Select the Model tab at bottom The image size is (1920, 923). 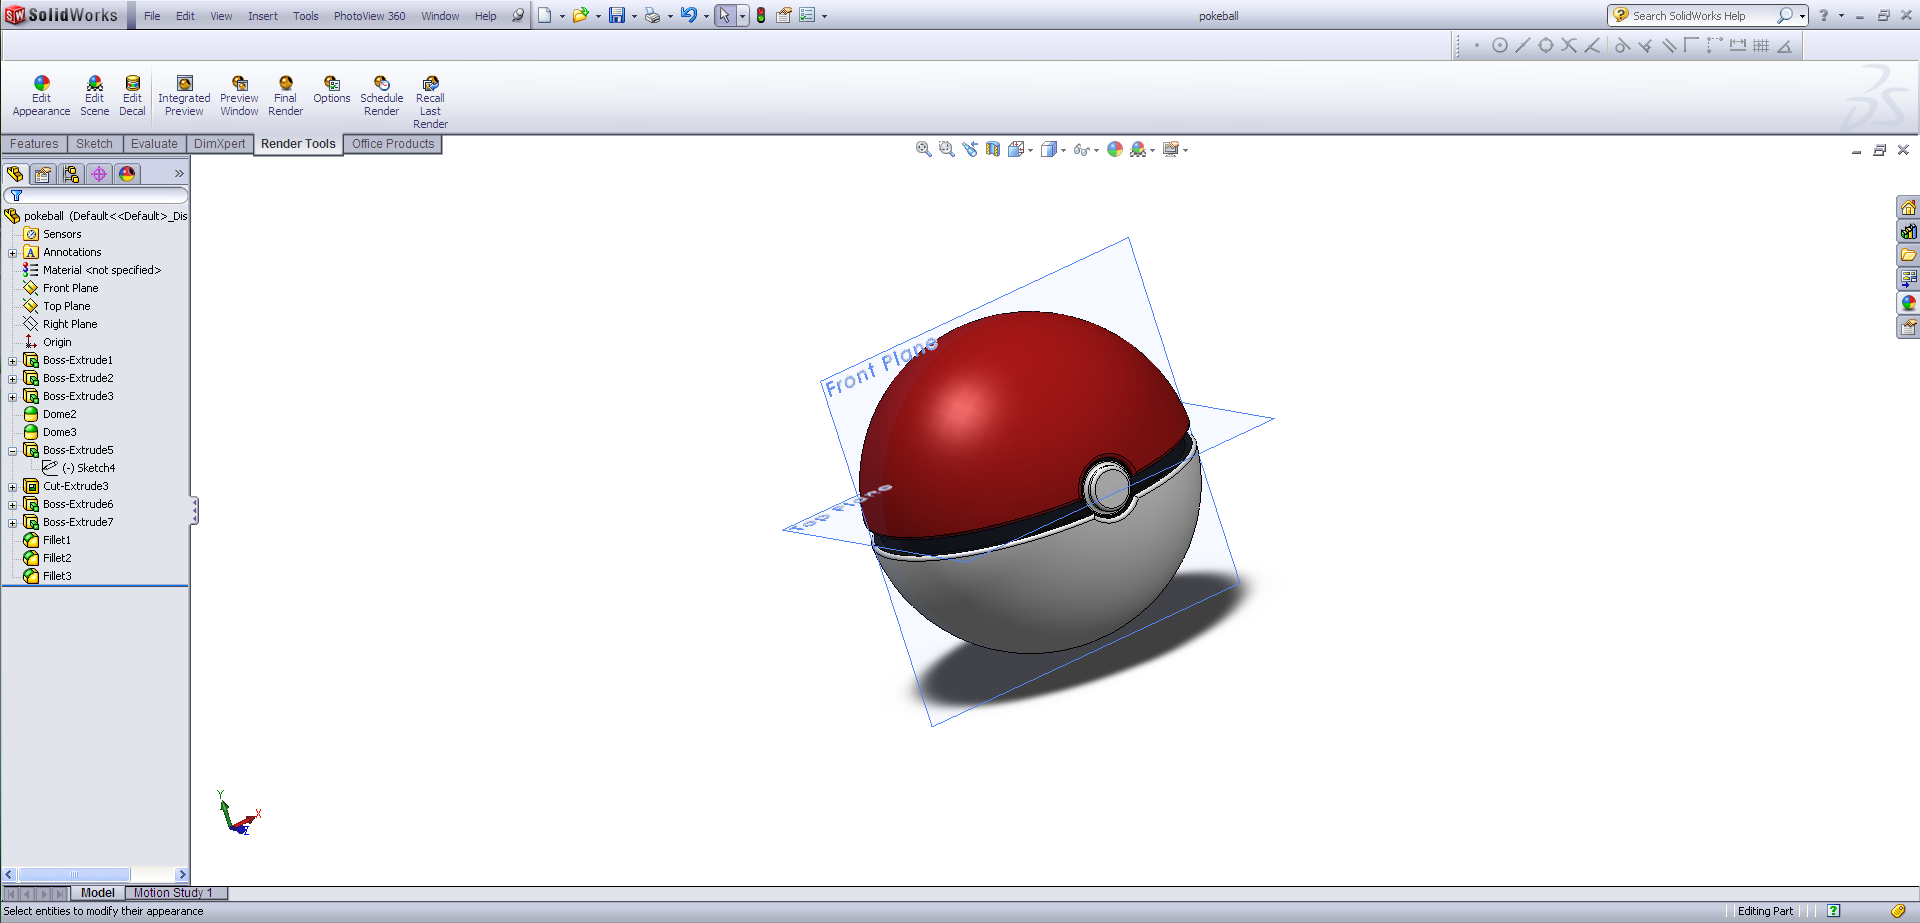[98, 893]
